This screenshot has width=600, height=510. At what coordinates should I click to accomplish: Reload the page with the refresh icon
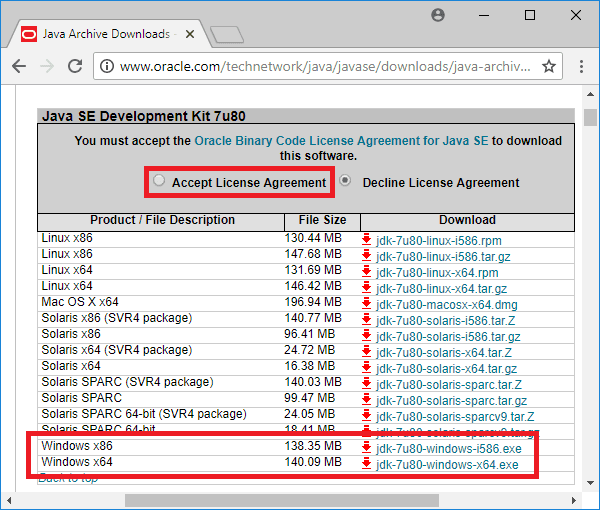(75, 66)
